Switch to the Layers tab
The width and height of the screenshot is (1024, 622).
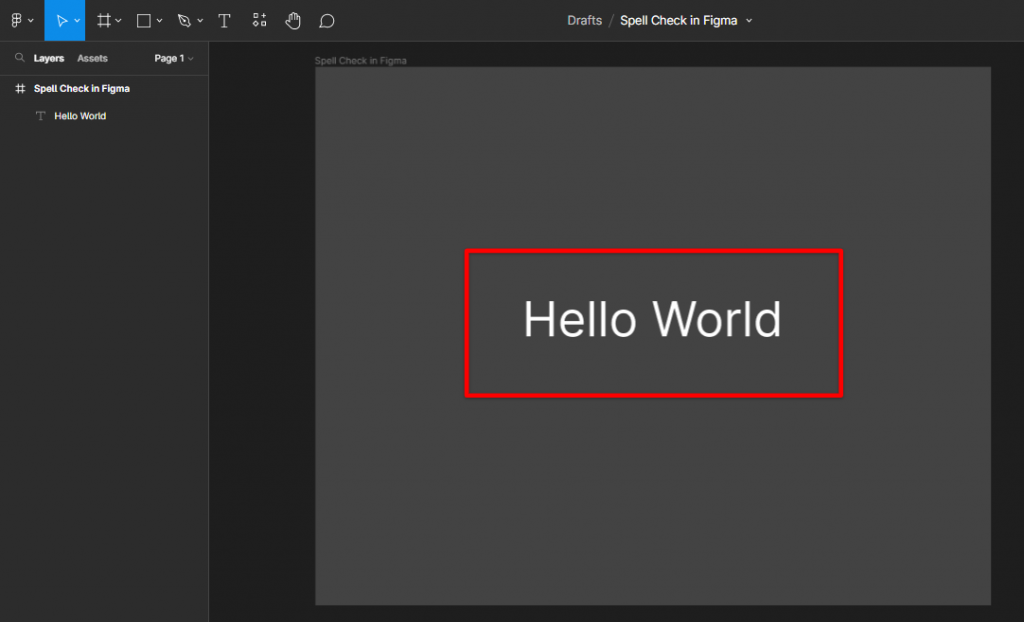coord(50,58)
